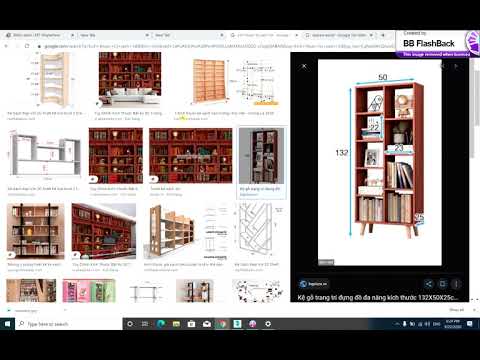The image size is (480, 360).
Task: Open Cortana from the taskbar
Action: pos(130,324)
